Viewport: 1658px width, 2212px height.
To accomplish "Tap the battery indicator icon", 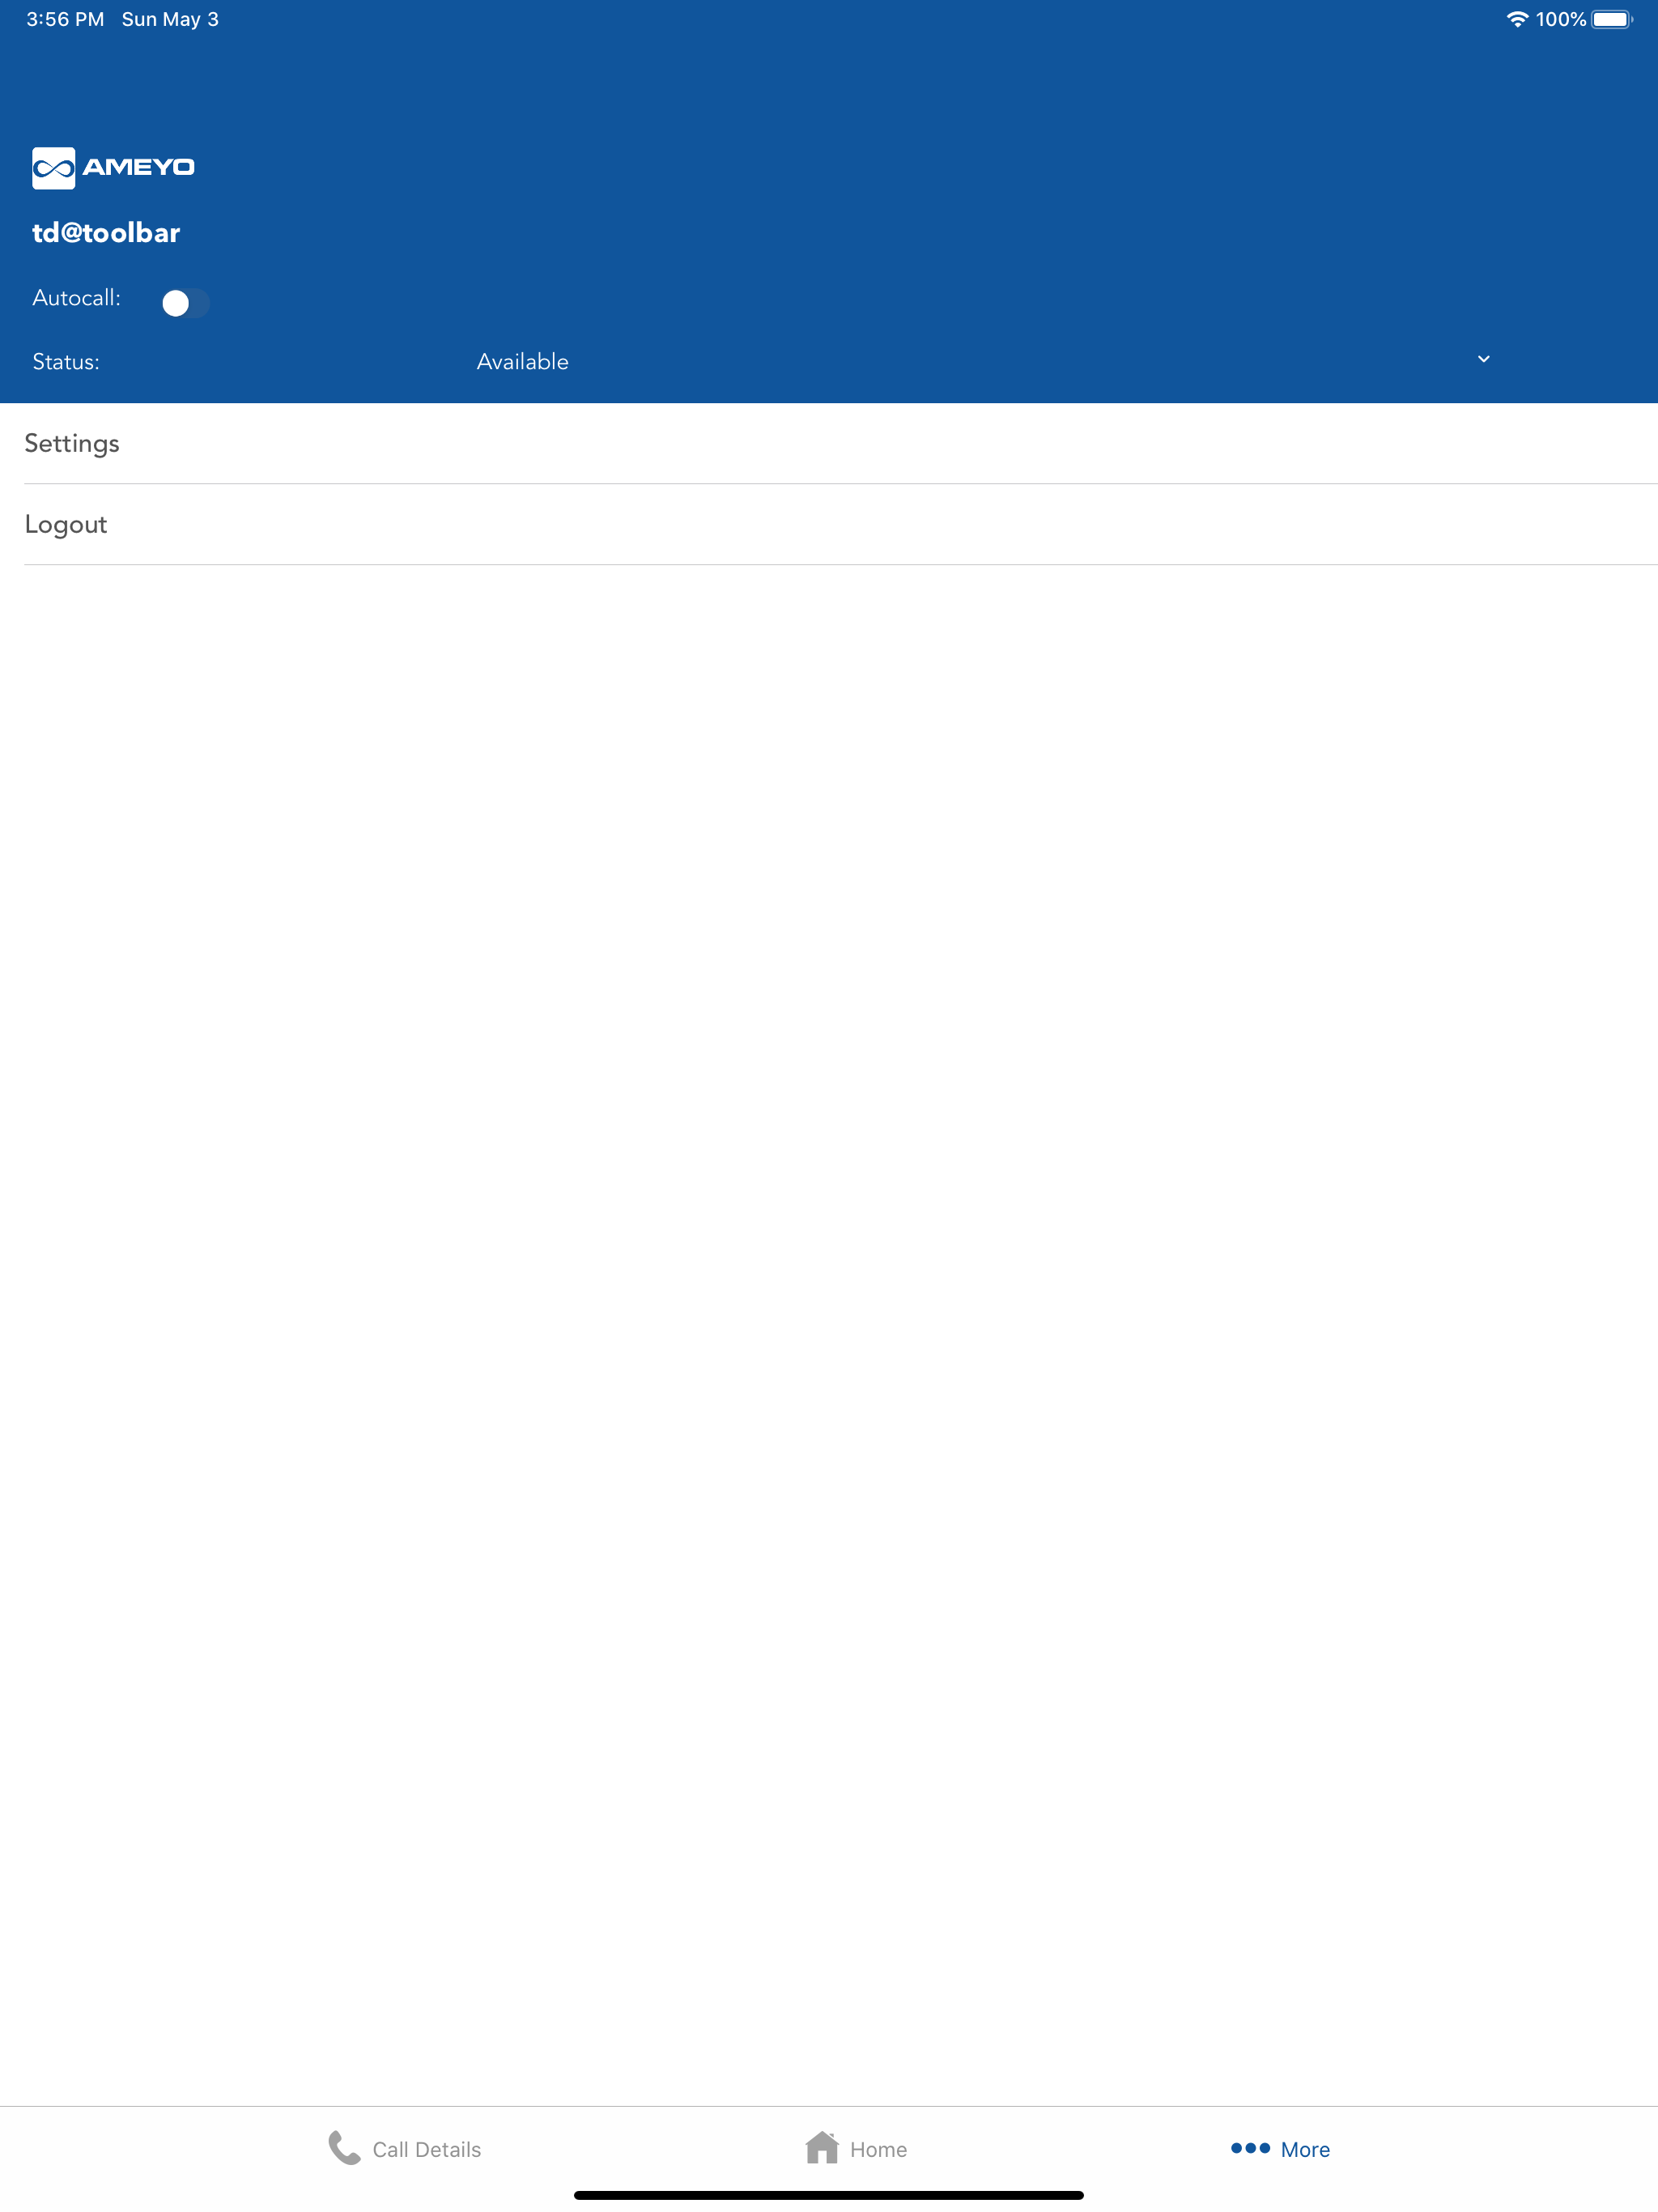I will coord(1612,19).
